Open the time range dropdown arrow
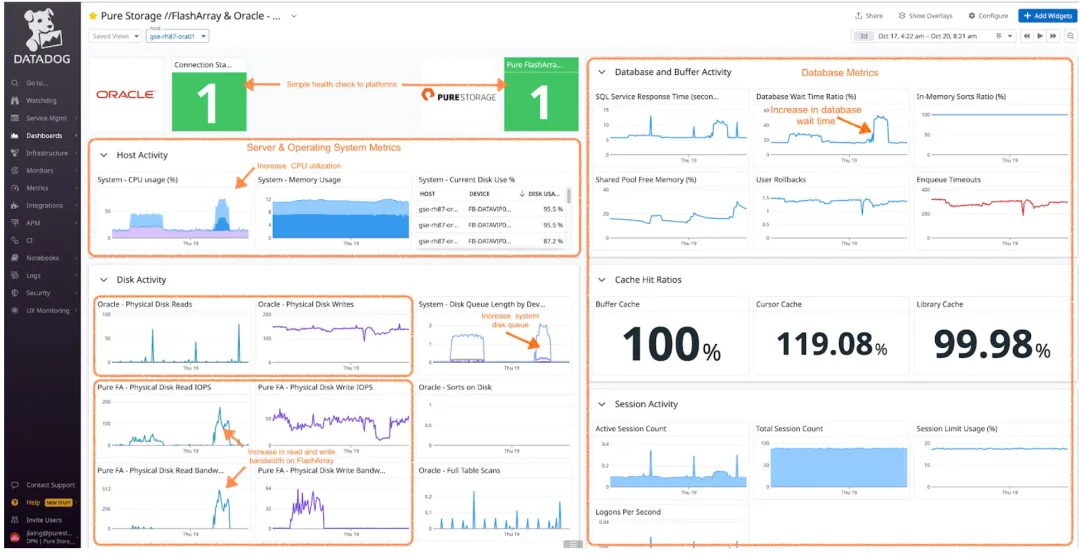This screenshot has height=557, width=1080. [1010, 36]
